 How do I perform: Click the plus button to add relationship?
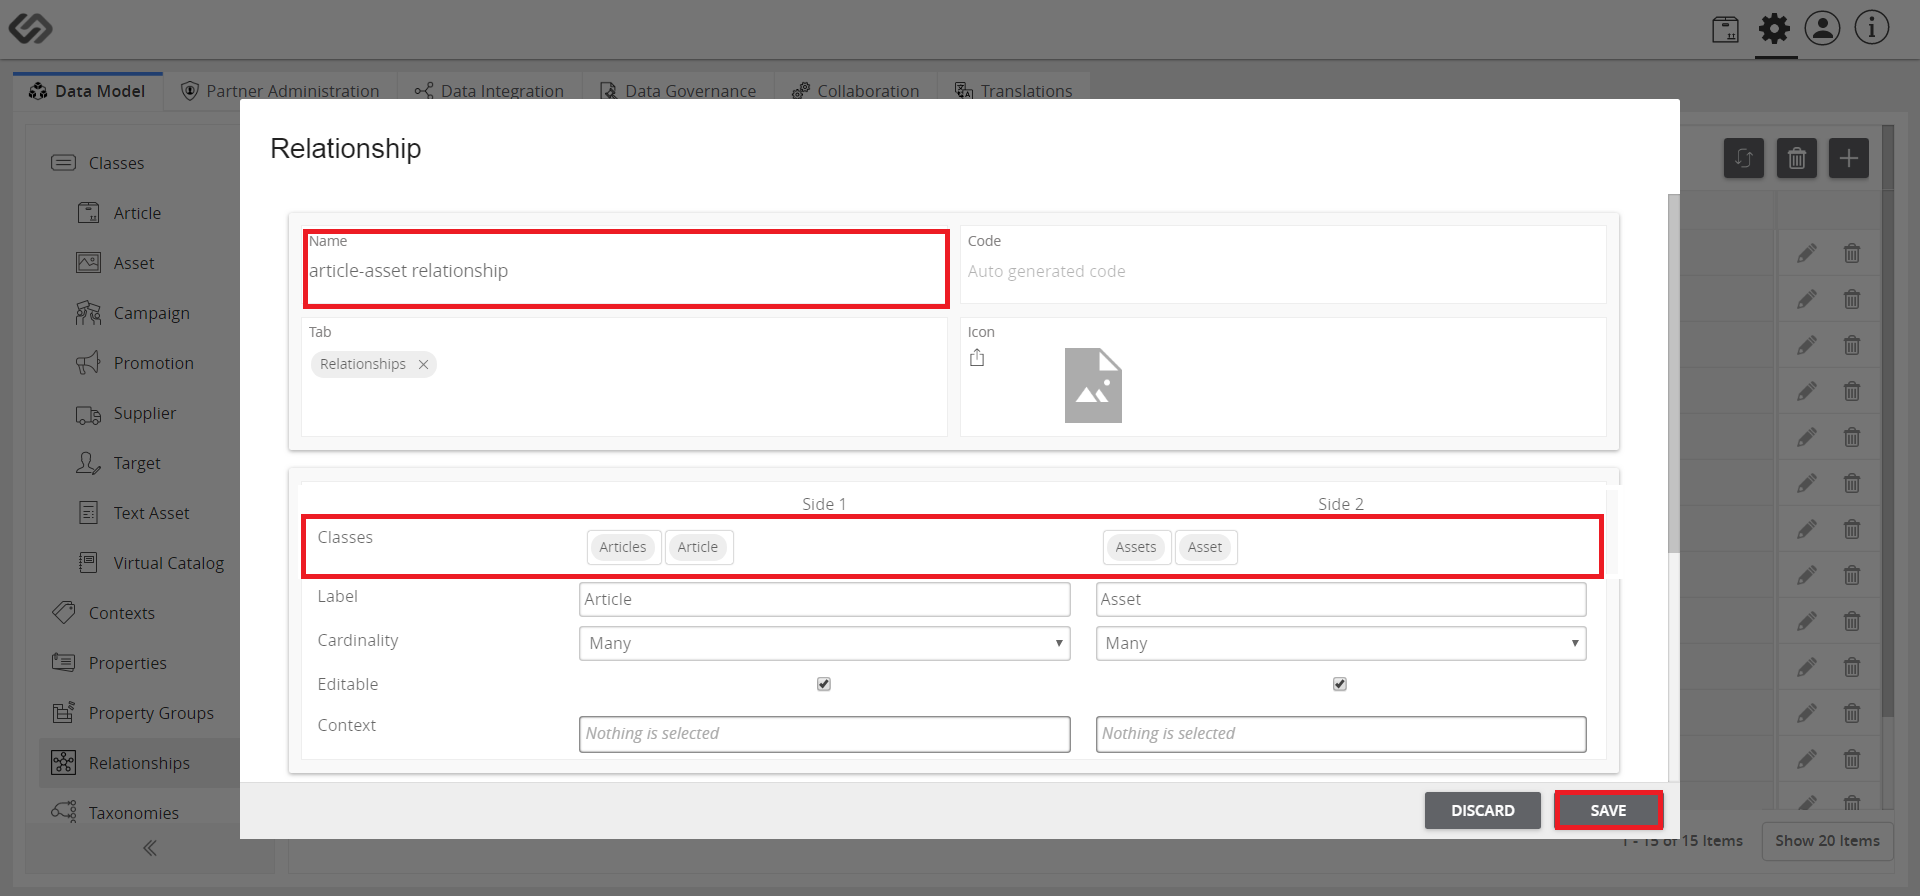(x=1849, y=158)
